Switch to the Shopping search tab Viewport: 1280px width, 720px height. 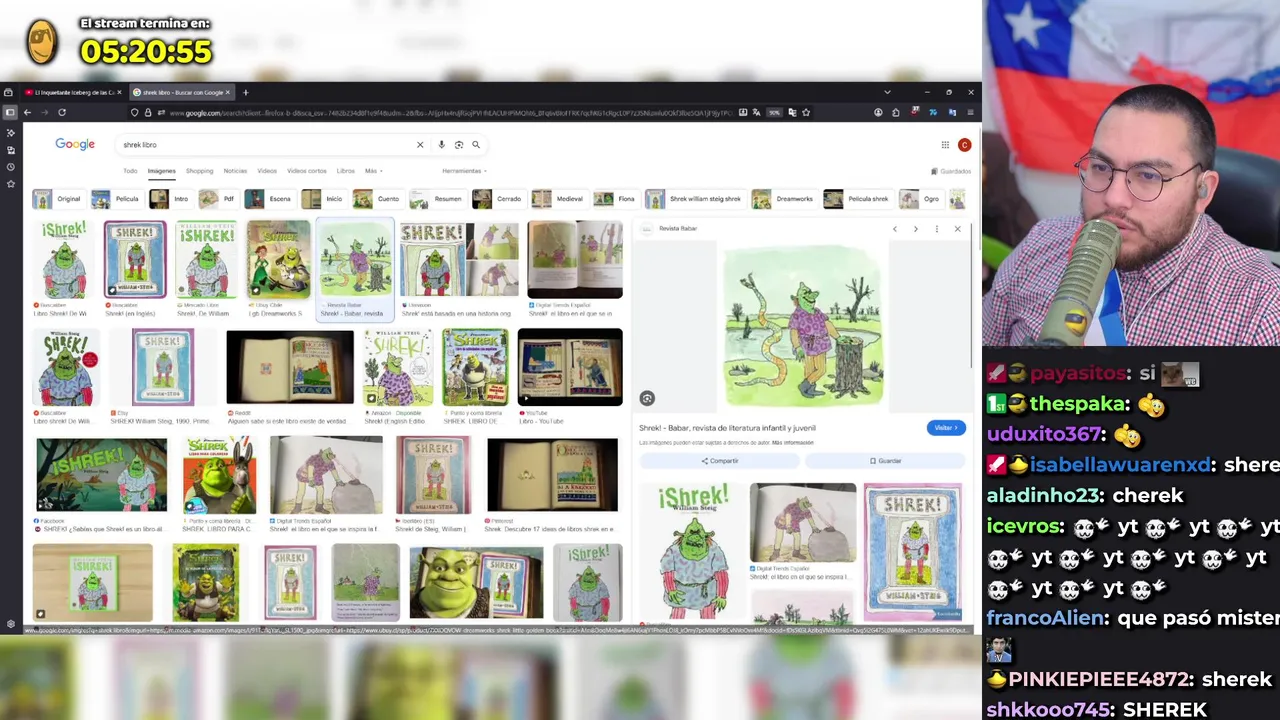click(x=199, y=171)
